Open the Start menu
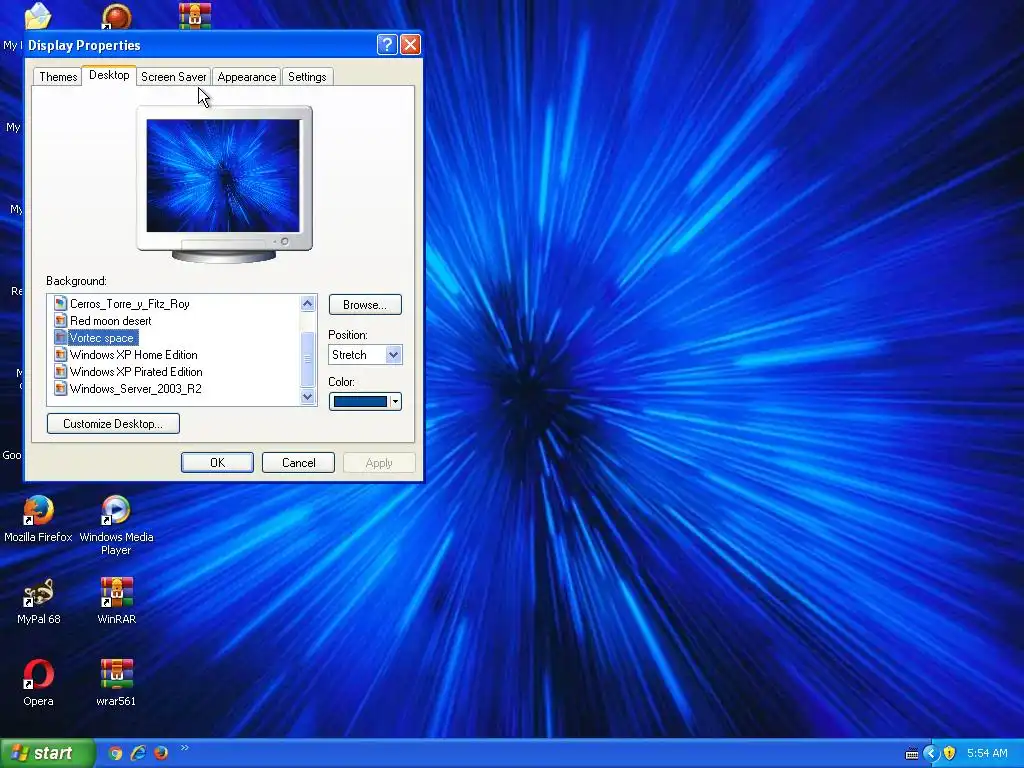The width and height of the screenshot is (1024, 768). [47, 754]
